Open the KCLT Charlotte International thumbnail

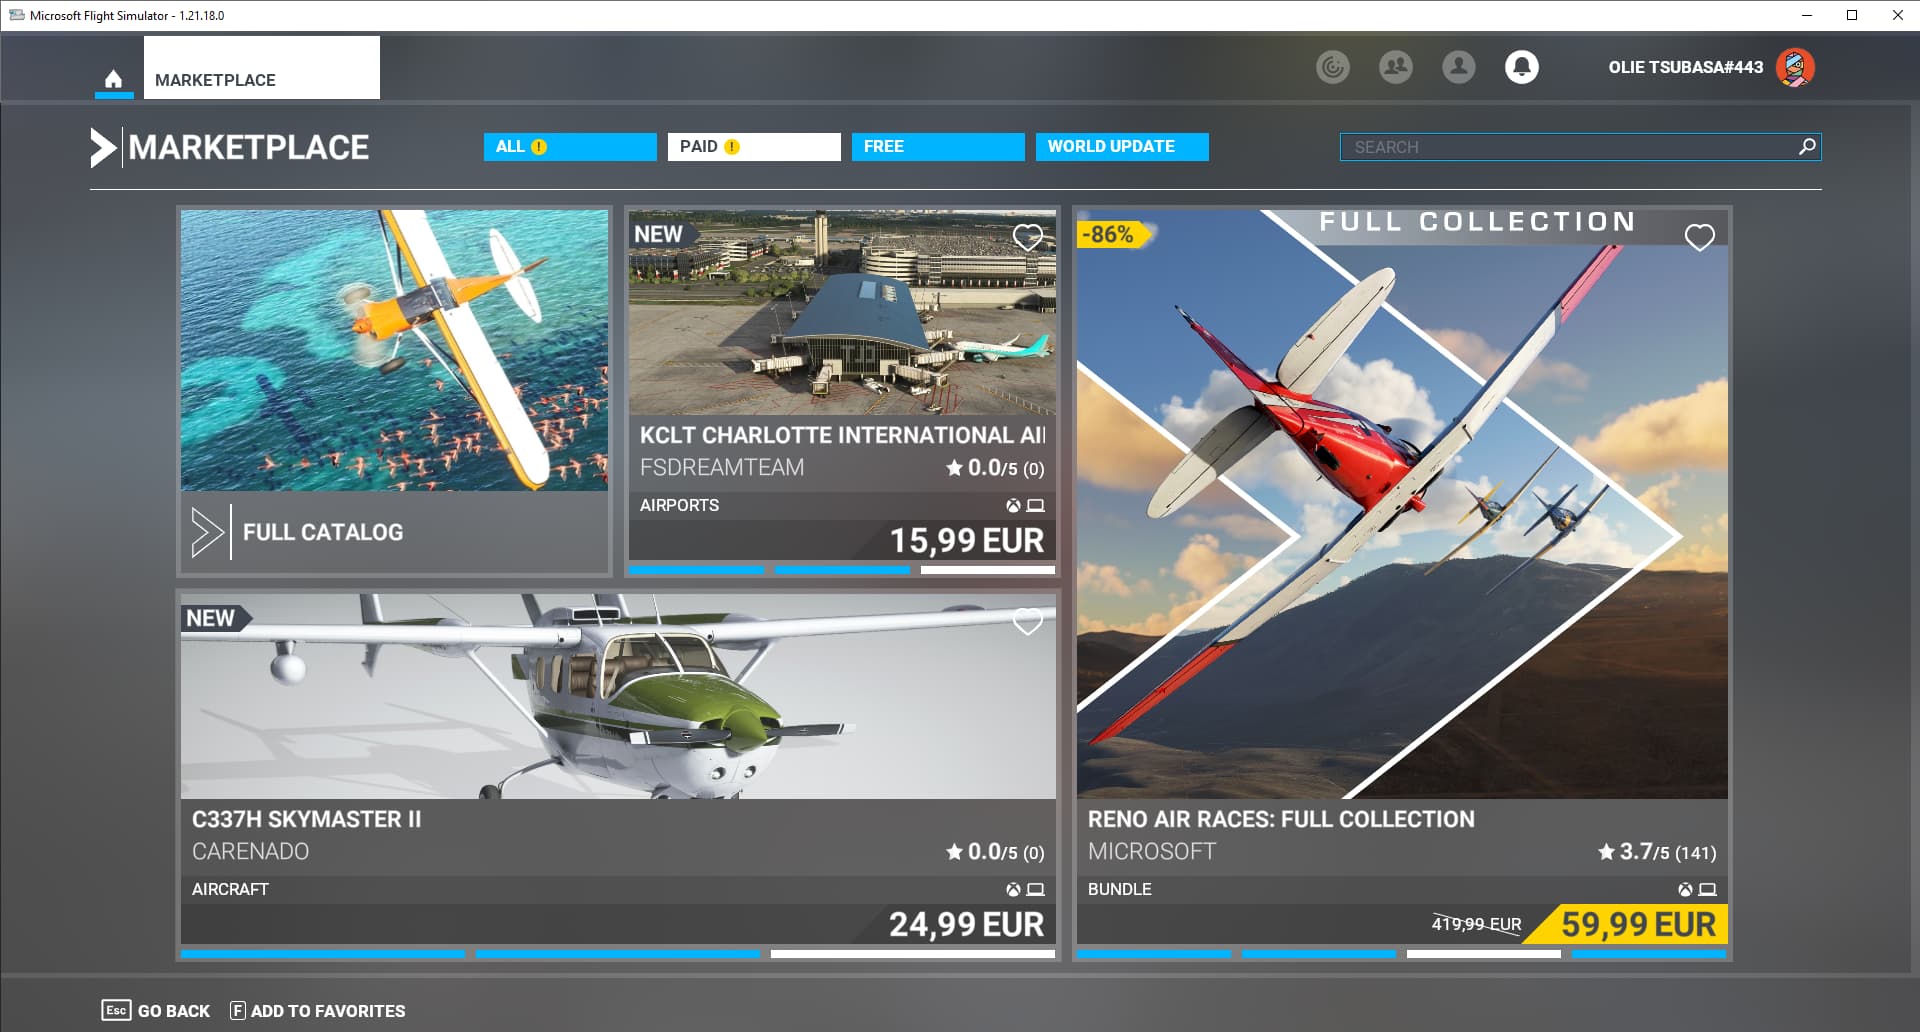[x=842, y=312]
